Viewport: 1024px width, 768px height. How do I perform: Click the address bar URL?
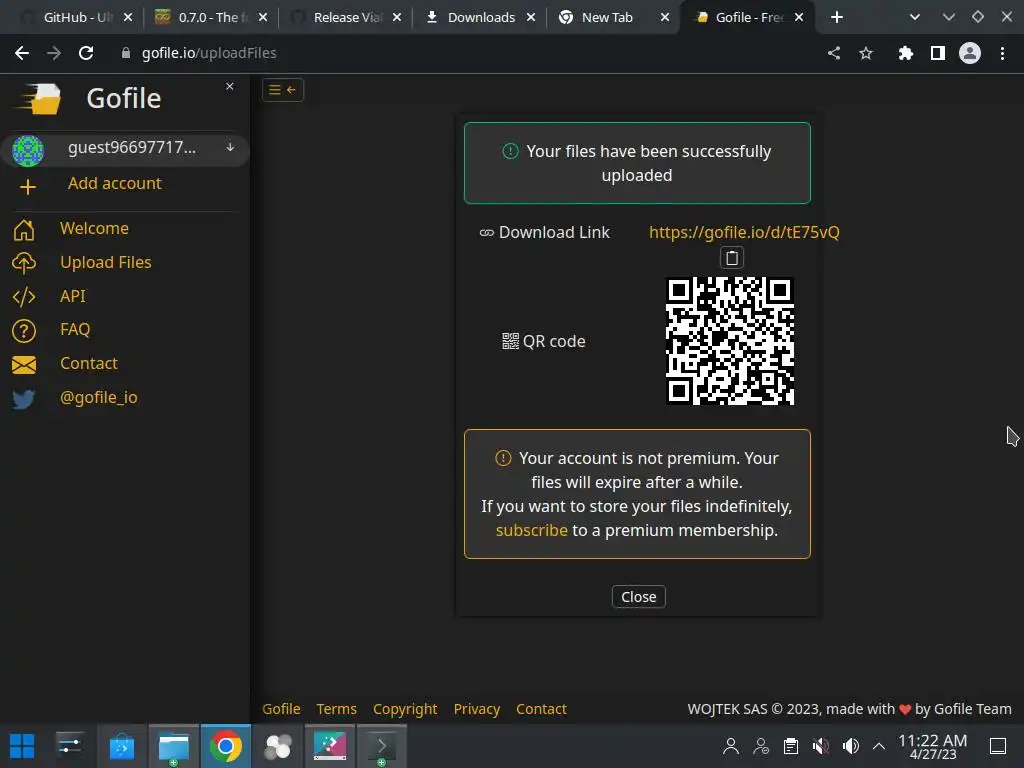tap(209, 53)
